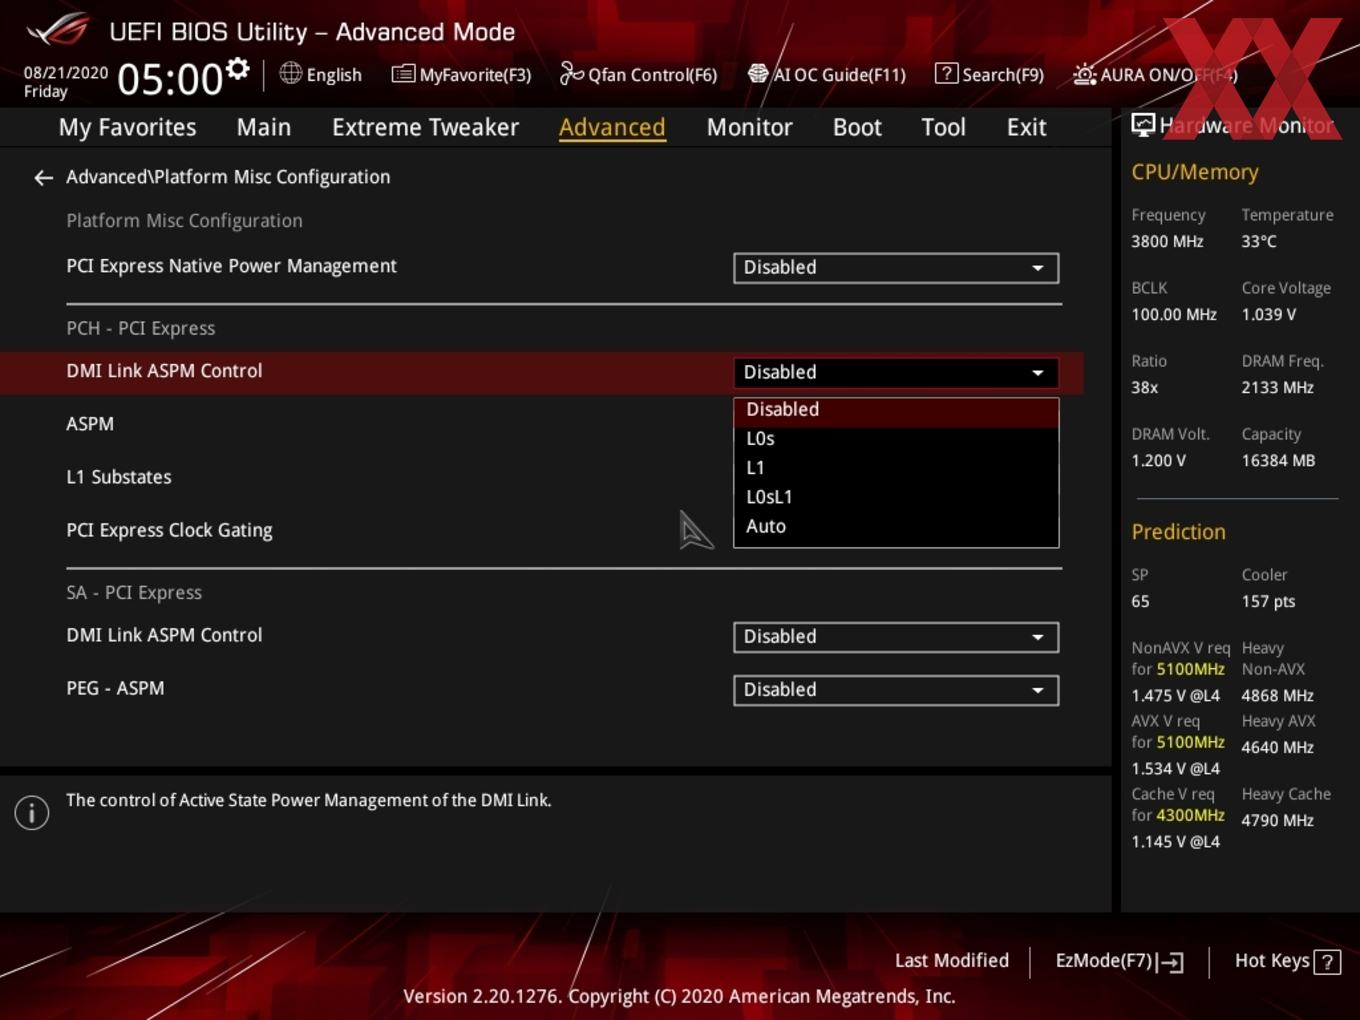This screenshot has height=1020, width=1360.
Task: Click the SA - PCI Express heading
Action: (x=134, y=593)
